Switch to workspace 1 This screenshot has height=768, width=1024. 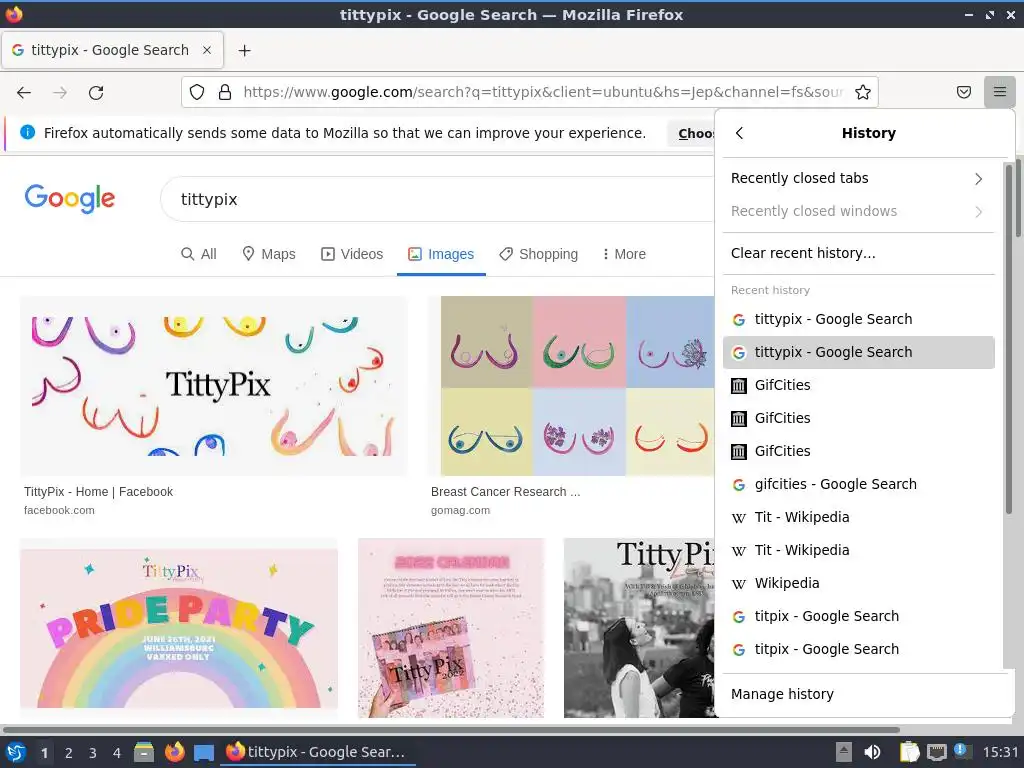(x=44, y=753)
